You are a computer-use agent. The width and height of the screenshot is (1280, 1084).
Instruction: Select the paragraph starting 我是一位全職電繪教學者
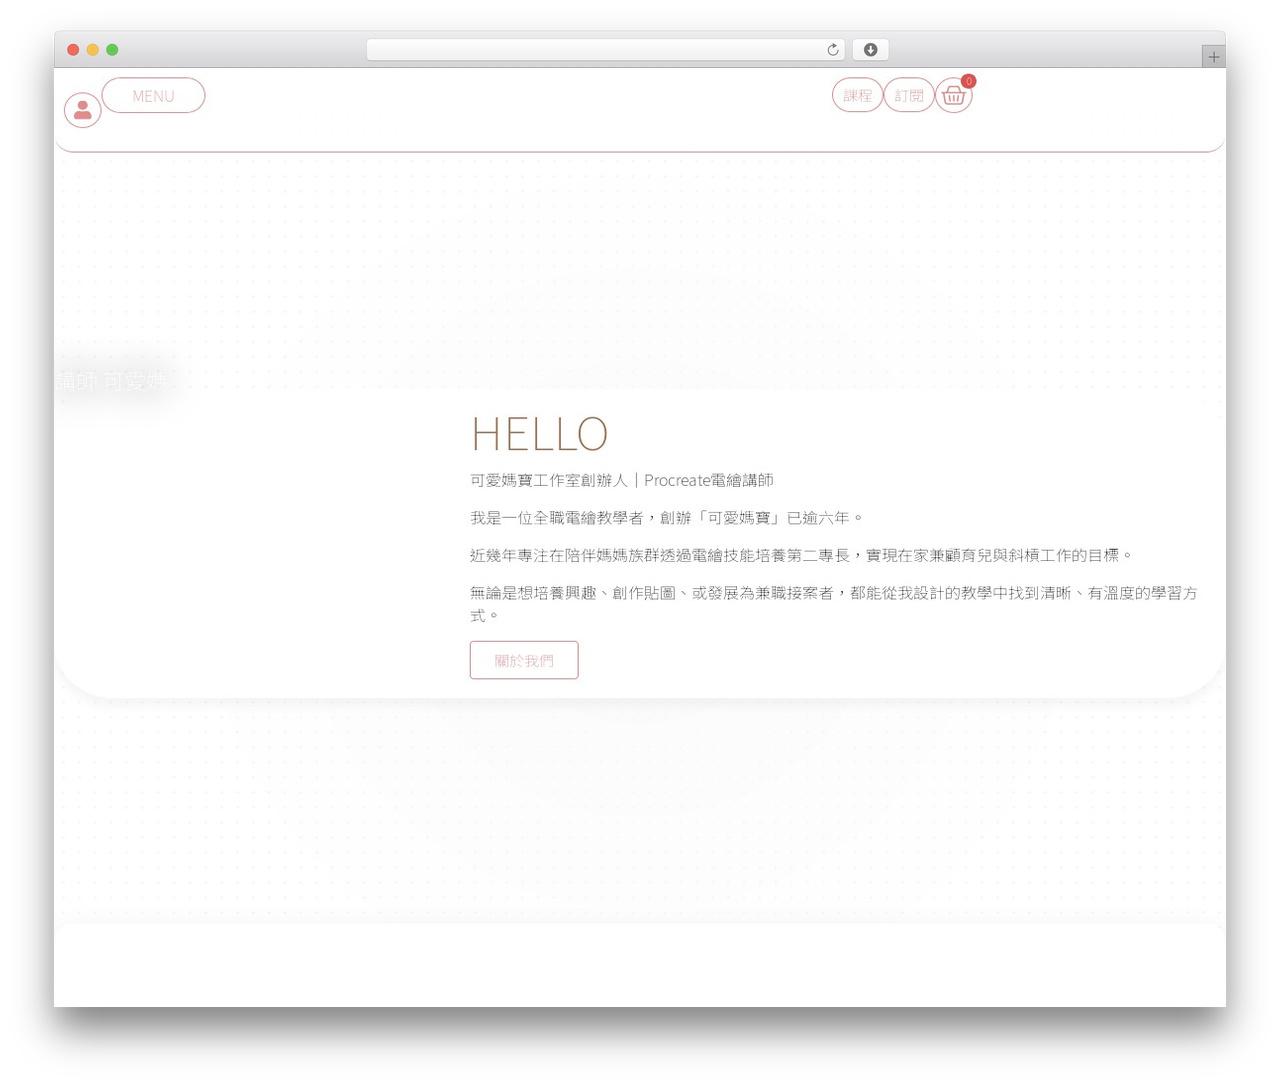click(x=666, y=518)
